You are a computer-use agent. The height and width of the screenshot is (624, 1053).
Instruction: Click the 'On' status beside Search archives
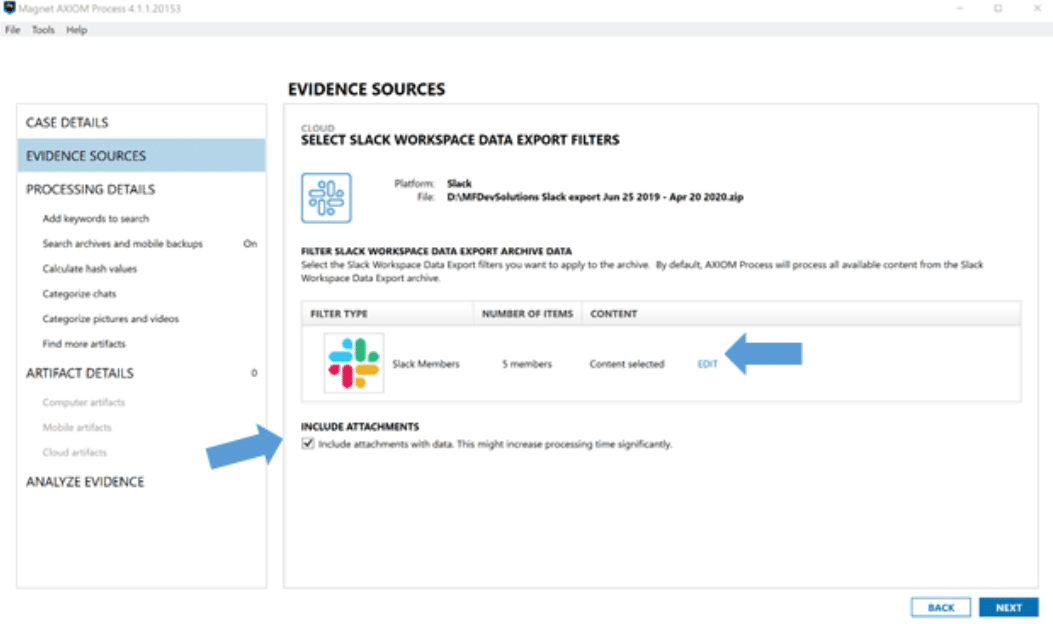250,243
